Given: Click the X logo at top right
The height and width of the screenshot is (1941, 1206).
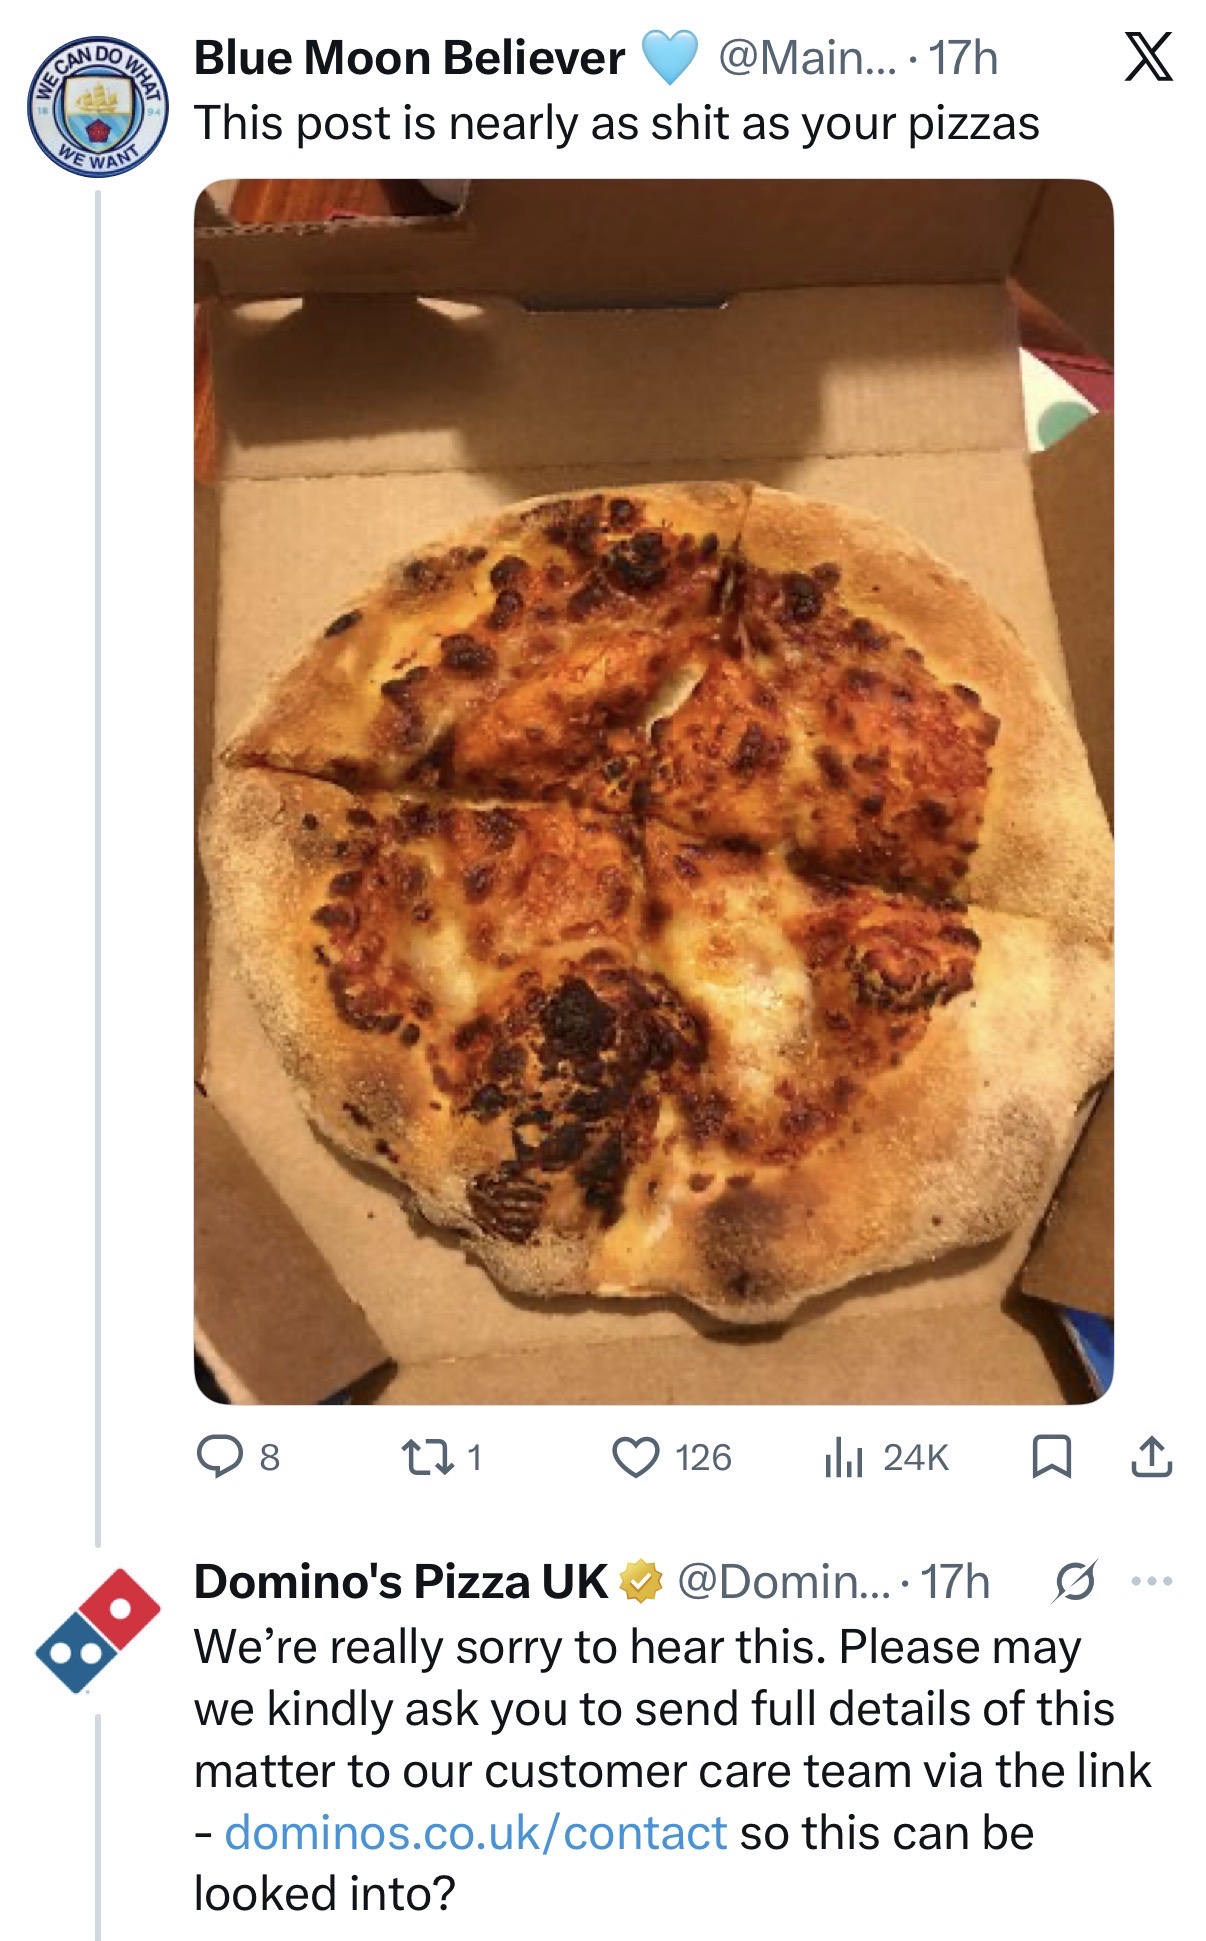Looking at the screenshot, I should (x=1149, y=57).
